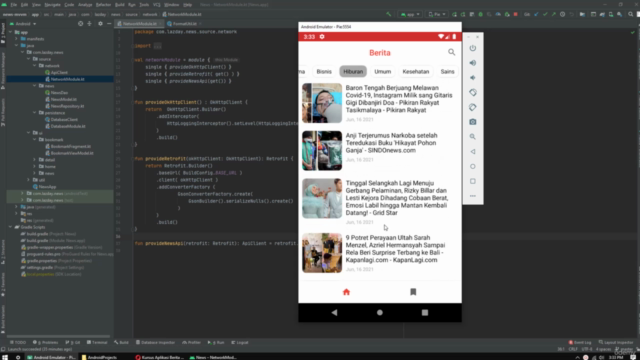Select the NetworkModule.kt editor tab
Screen dimensions: 640x360
(x=139, y=24)
